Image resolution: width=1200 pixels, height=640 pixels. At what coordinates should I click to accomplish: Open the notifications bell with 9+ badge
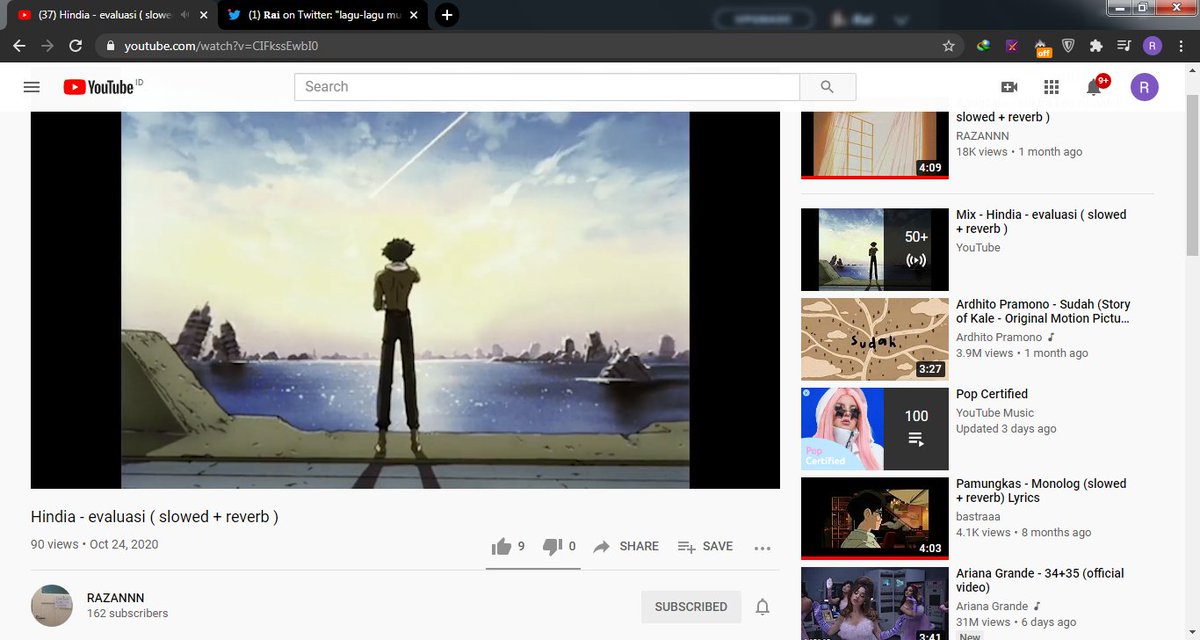pyautogui.click(x=1096, y=86)
